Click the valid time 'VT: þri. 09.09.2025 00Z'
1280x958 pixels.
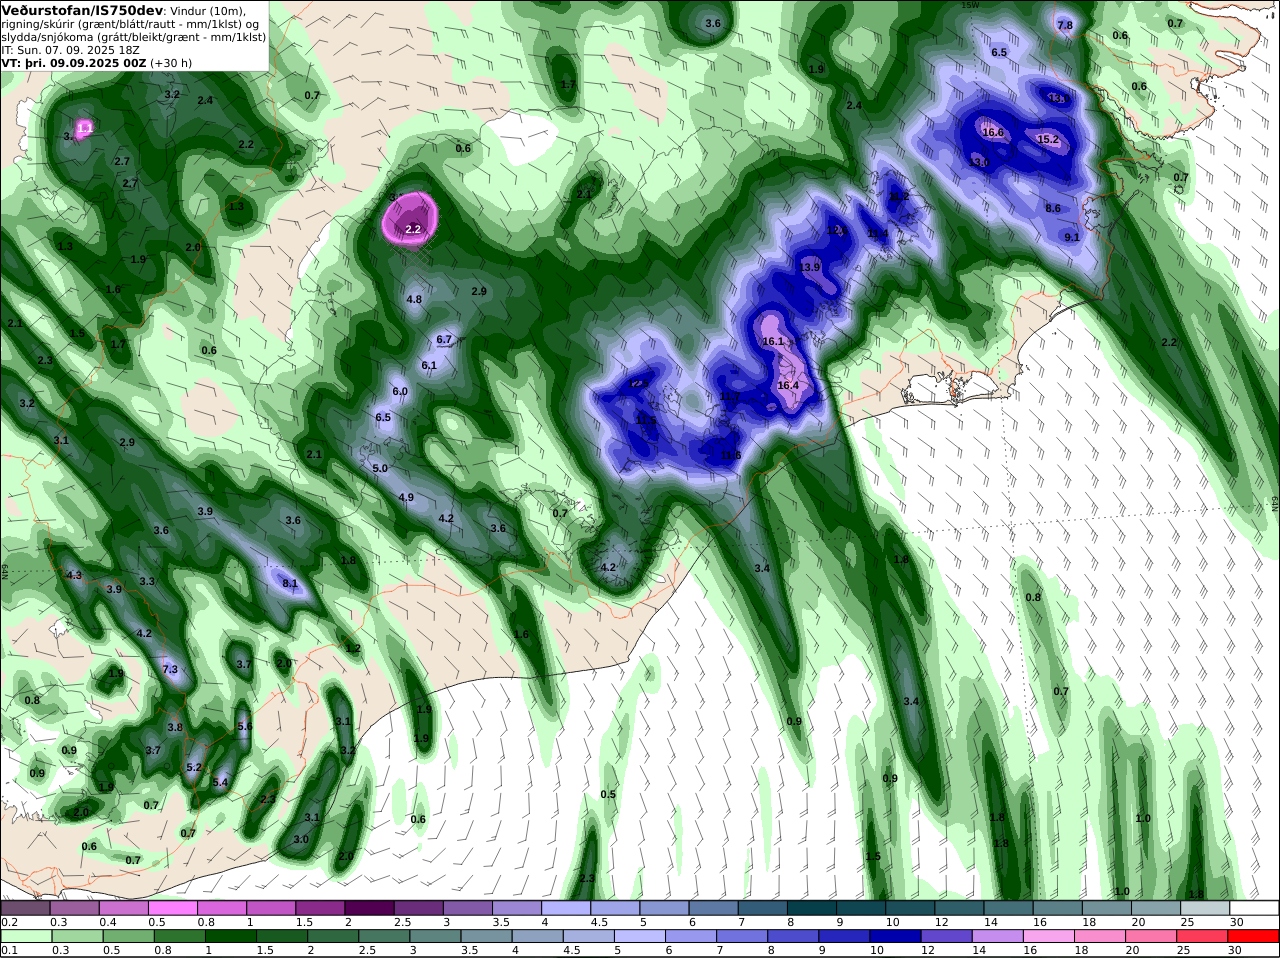[x=74, y=62]
